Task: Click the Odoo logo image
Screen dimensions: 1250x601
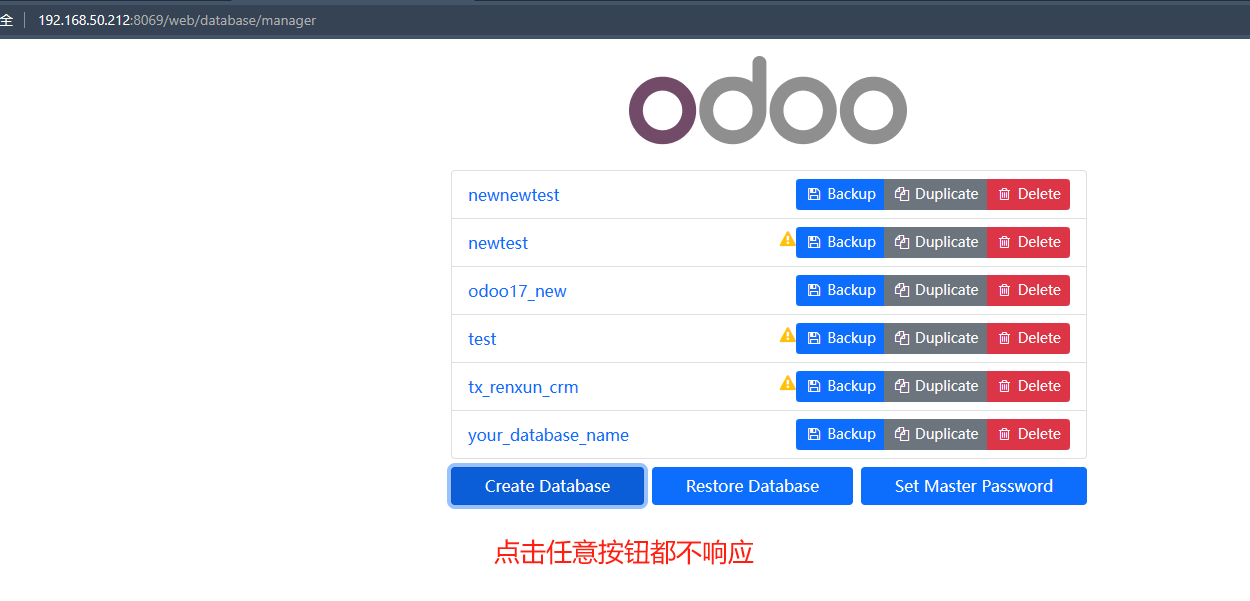Action: [768, 100]
